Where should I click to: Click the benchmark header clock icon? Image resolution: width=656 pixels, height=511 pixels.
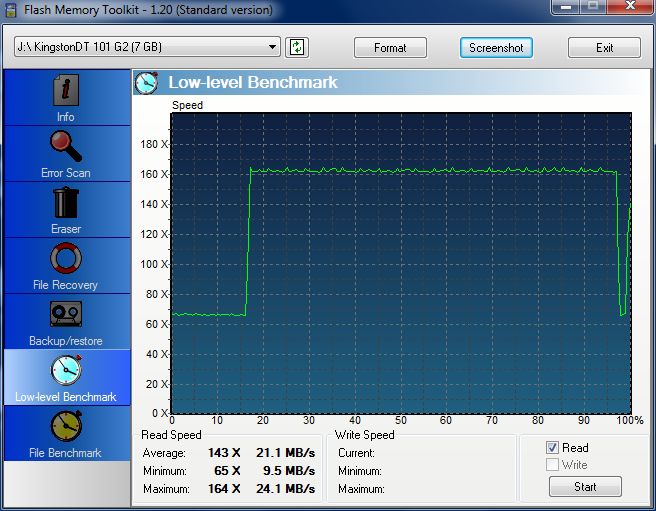tap(146, 82)
